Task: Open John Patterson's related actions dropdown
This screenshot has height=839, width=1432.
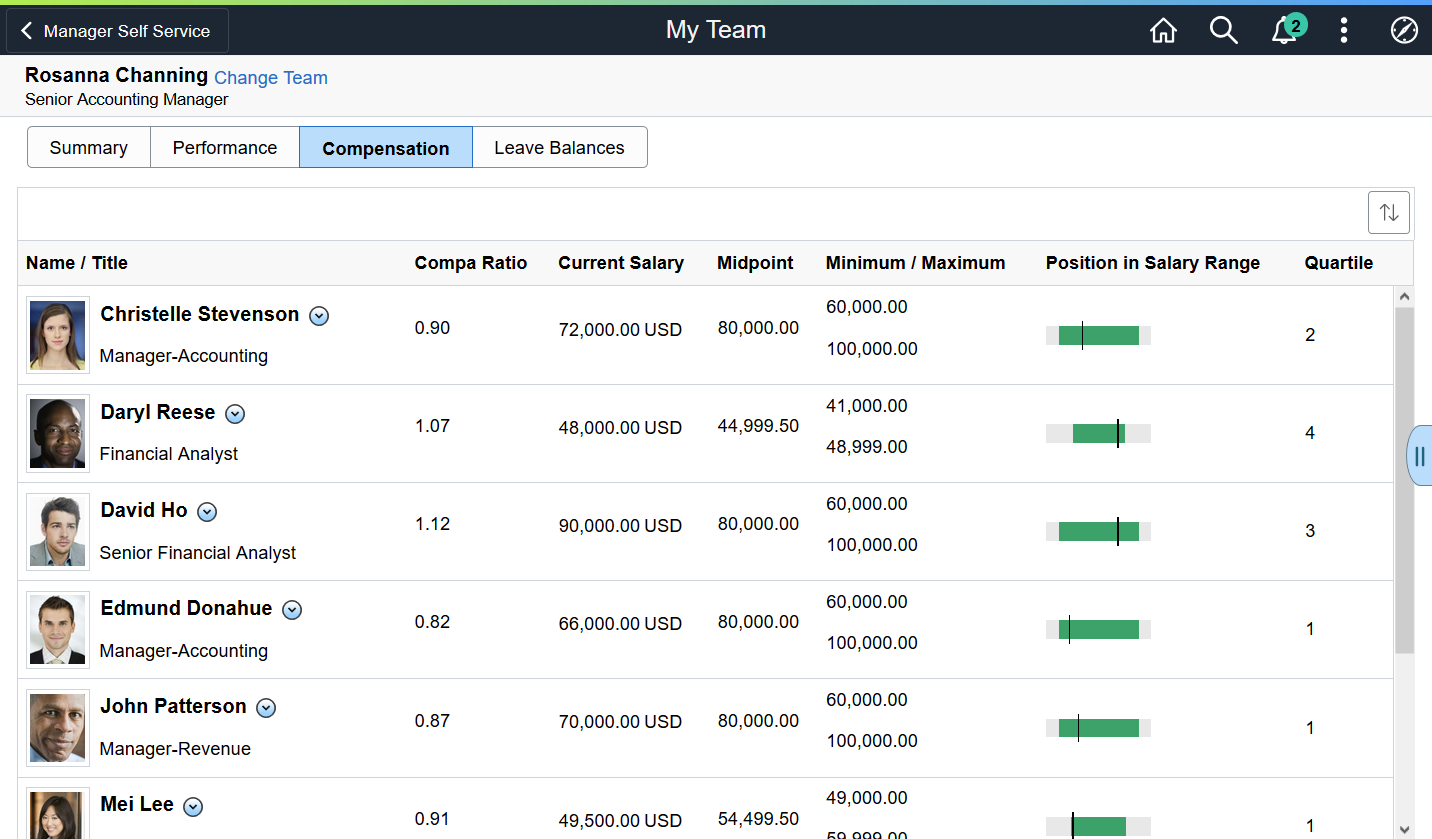Action: pyautogui.click(x=266, y=708)
